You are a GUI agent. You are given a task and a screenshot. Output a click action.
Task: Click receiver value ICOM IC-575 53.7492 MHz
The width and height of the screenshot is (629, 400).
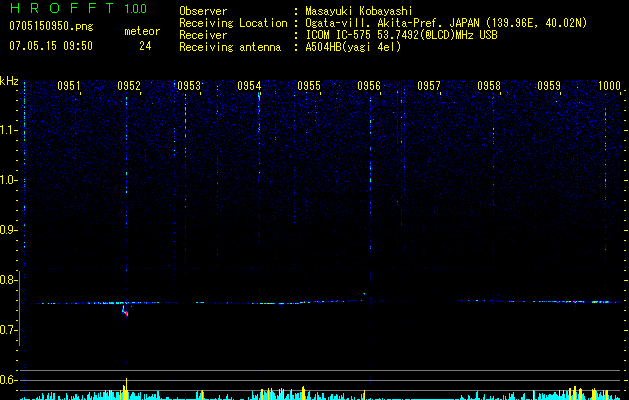click(401, 35)
